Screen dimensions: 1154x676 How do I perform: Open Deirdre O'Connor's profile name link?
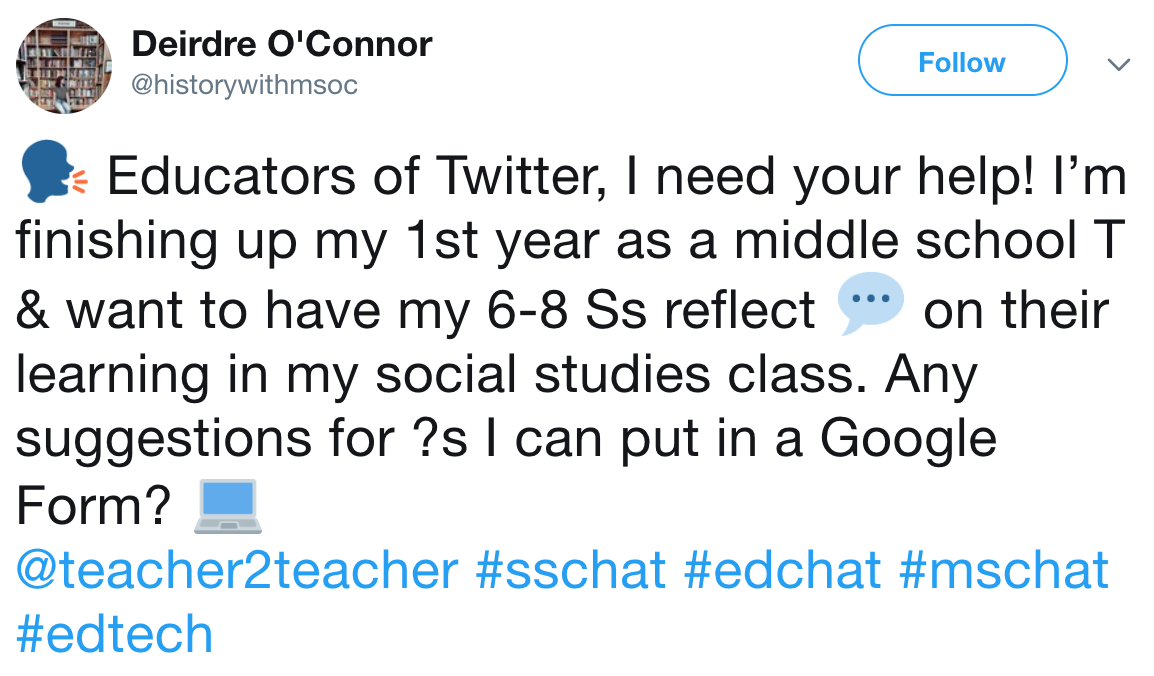click(x=282, y=43)
